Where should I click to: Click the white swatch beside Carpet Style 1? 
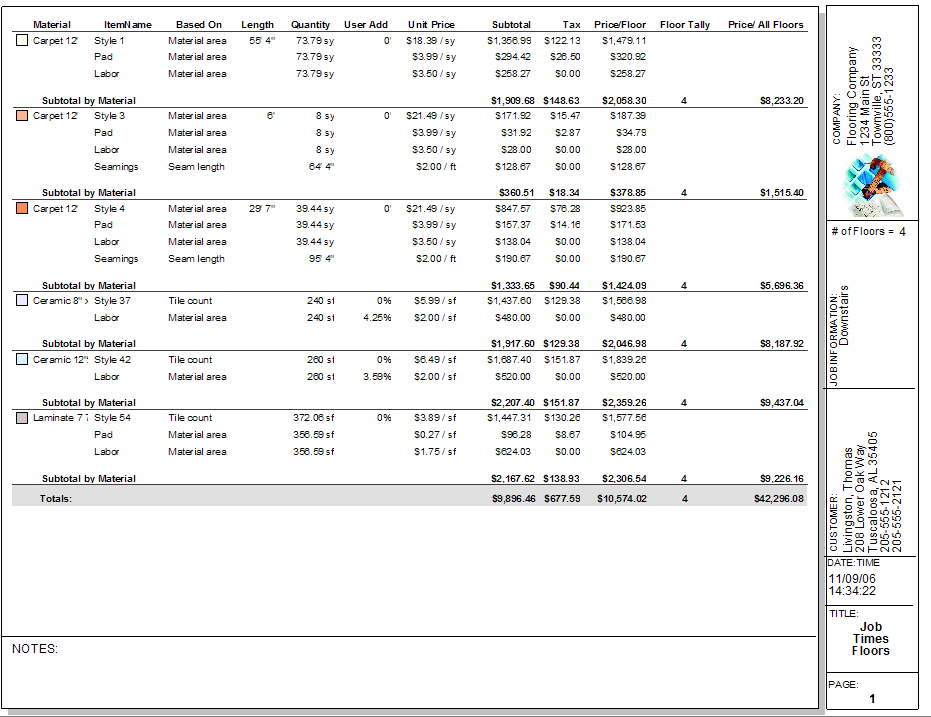pos(22,41)
